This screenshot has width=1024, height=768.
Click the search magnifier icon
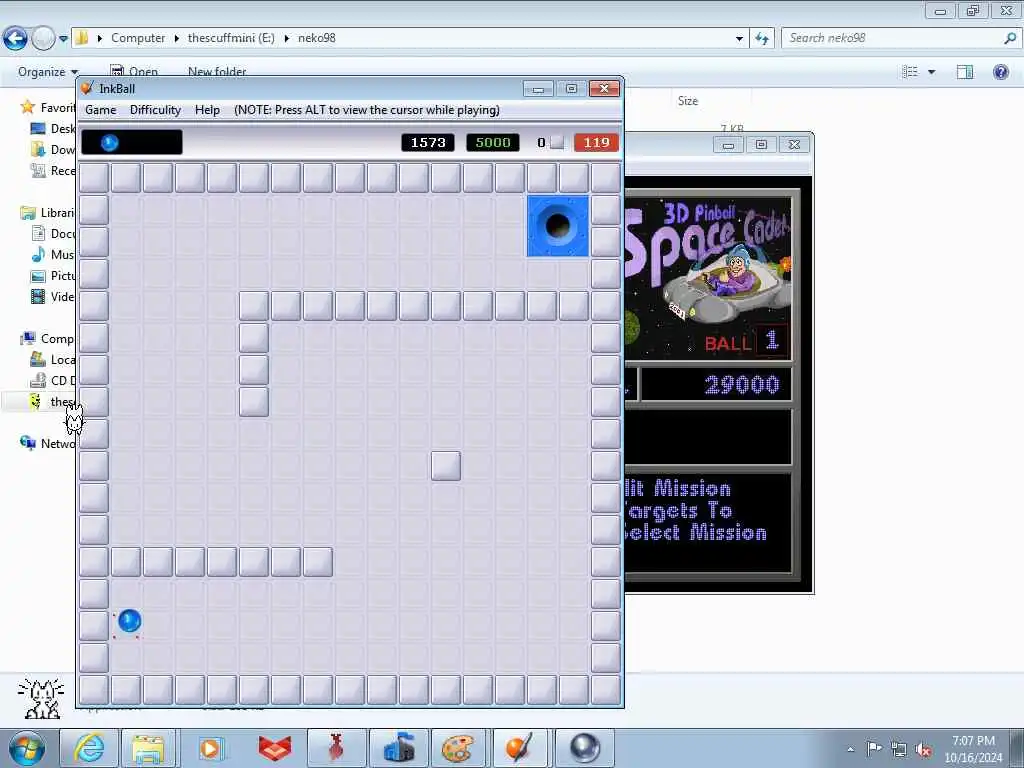(x=1010, y=38)
